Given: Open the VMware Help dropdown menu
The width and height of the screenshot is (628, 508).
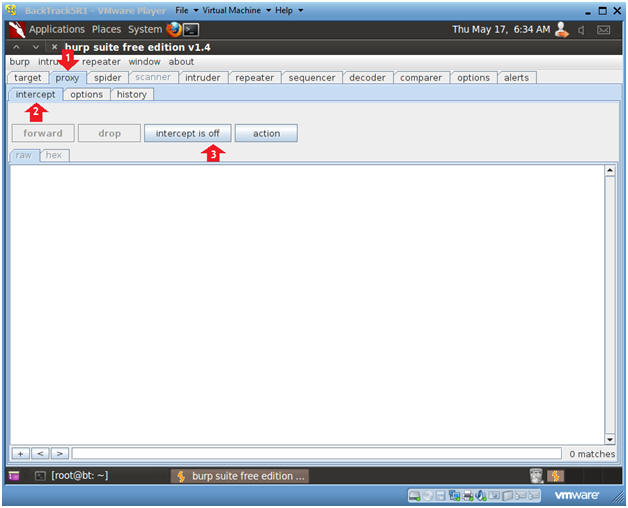Looking at the screenshot, I should [289, 10].
